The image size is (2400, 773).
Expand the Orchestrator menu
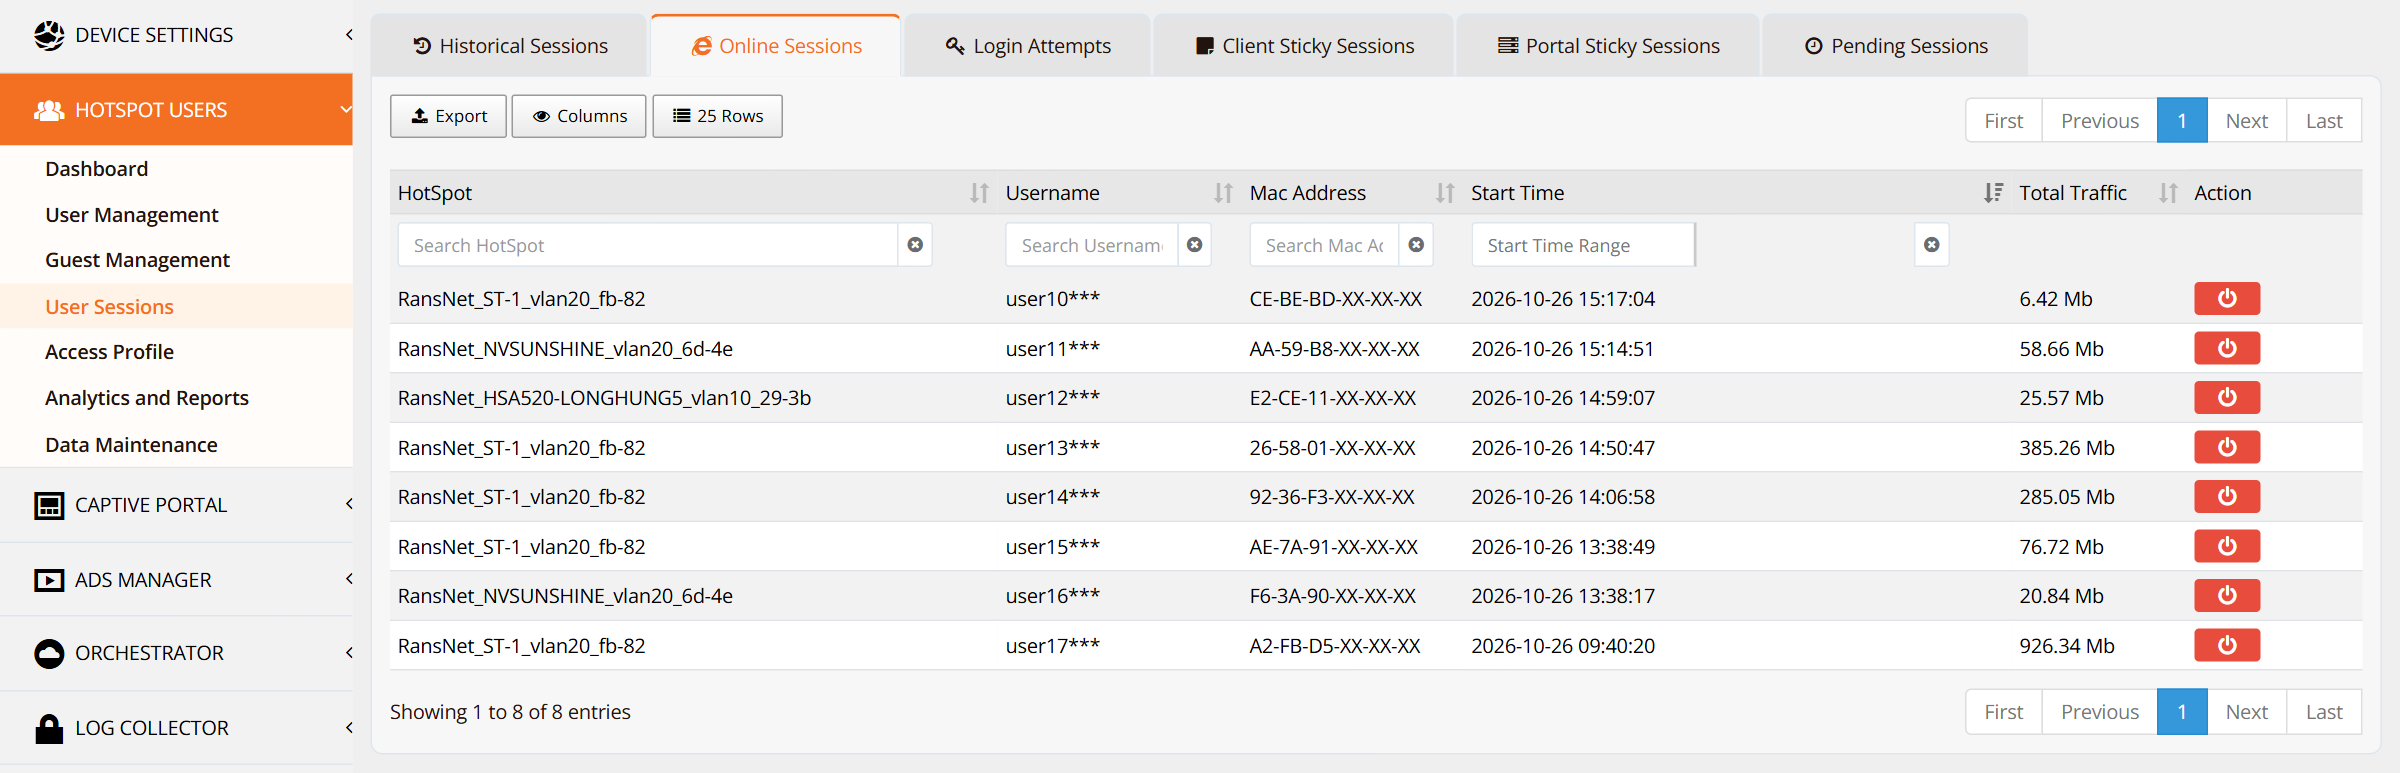point(176,653)
